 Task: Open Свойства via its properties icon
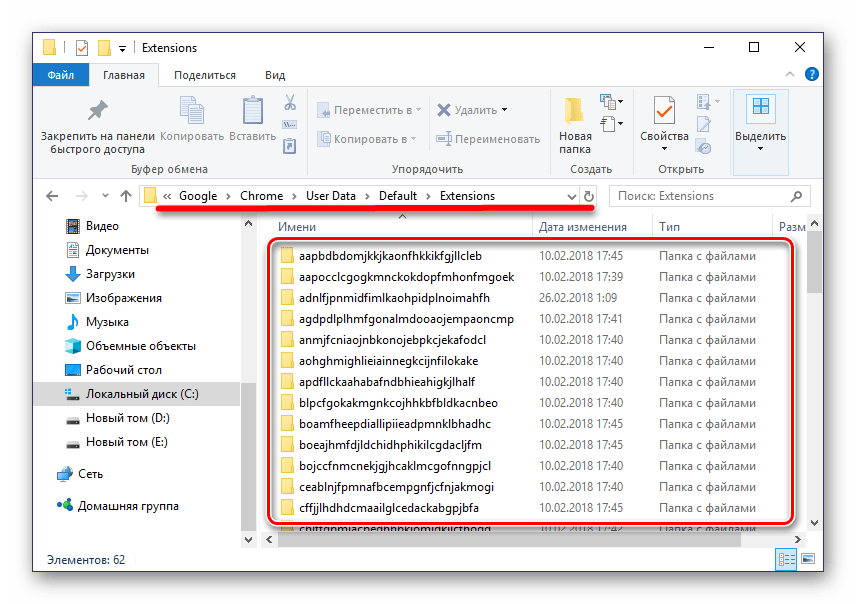663,112
